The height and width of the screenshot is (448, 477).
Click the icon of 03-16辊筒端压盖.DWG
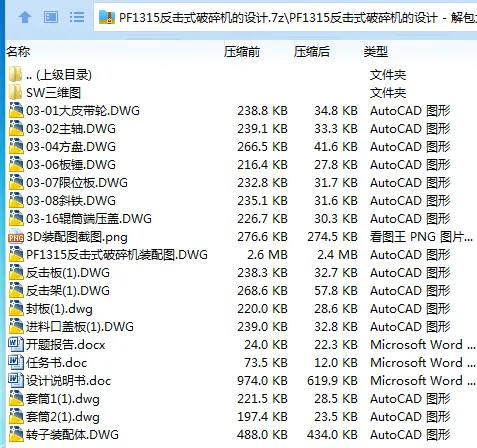16,218
